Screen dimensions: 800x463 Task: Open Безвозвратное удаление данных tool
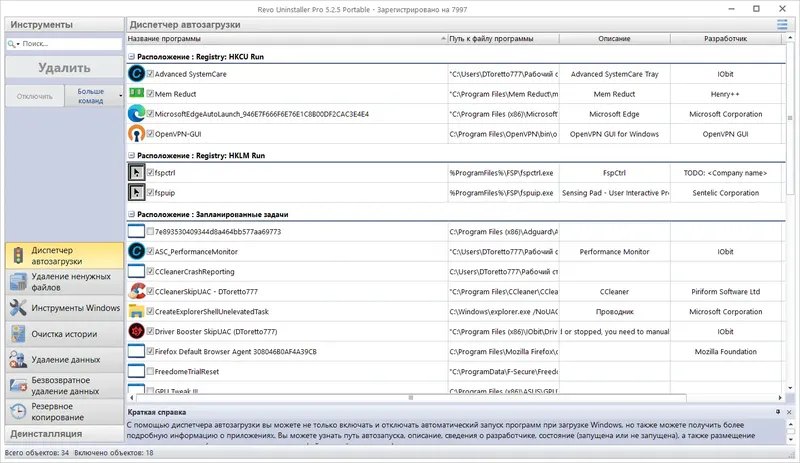click(x=64, y=385)
